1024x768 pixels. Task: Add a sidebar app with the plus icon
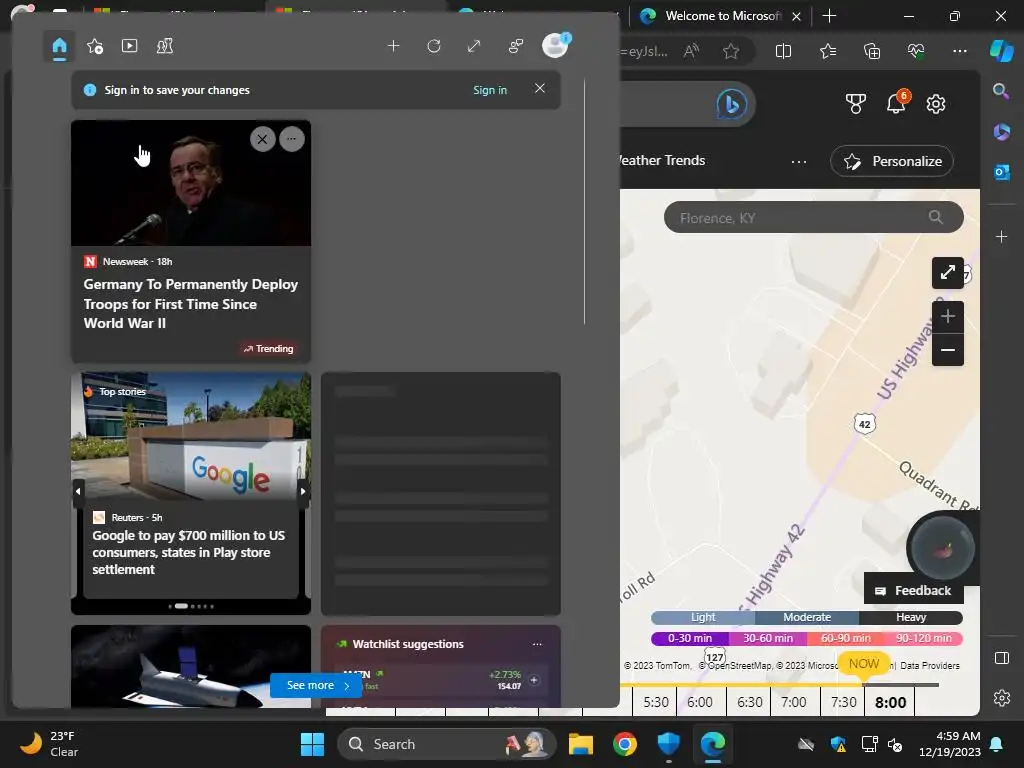(1001, 236)
